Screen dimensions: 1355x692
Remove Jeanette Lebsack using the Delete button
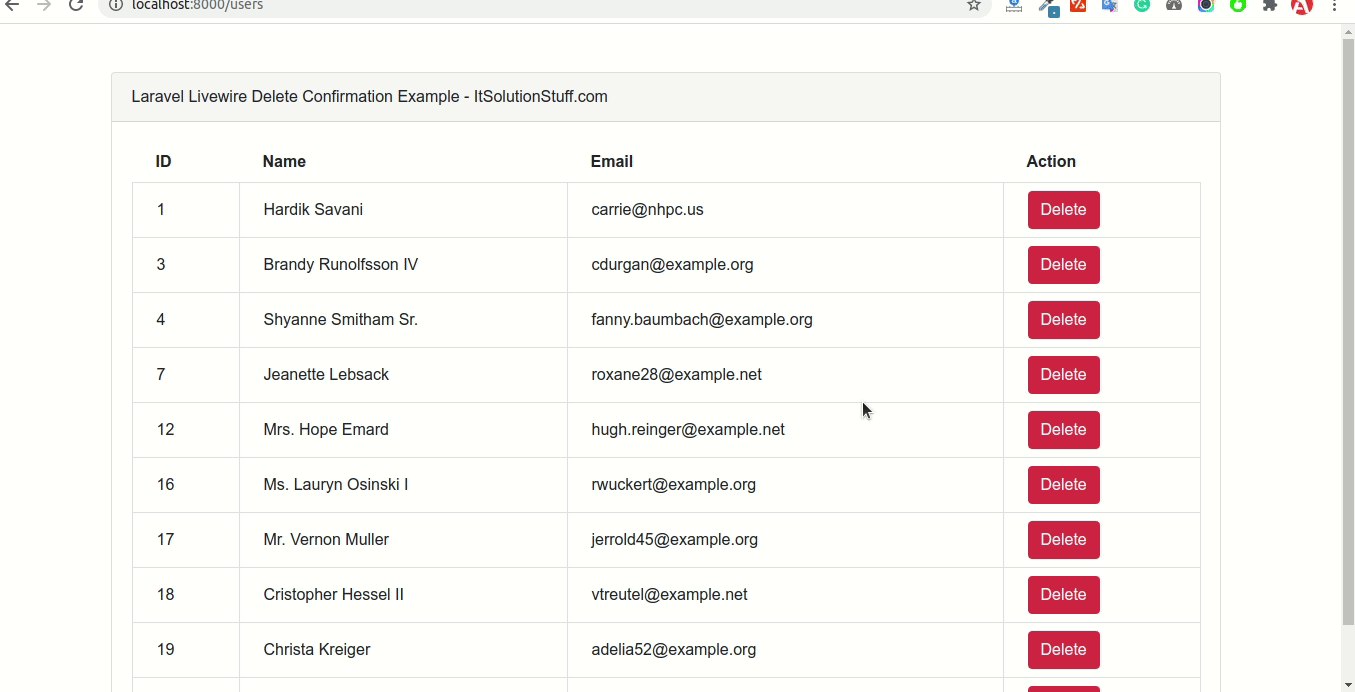point(1063,375)
